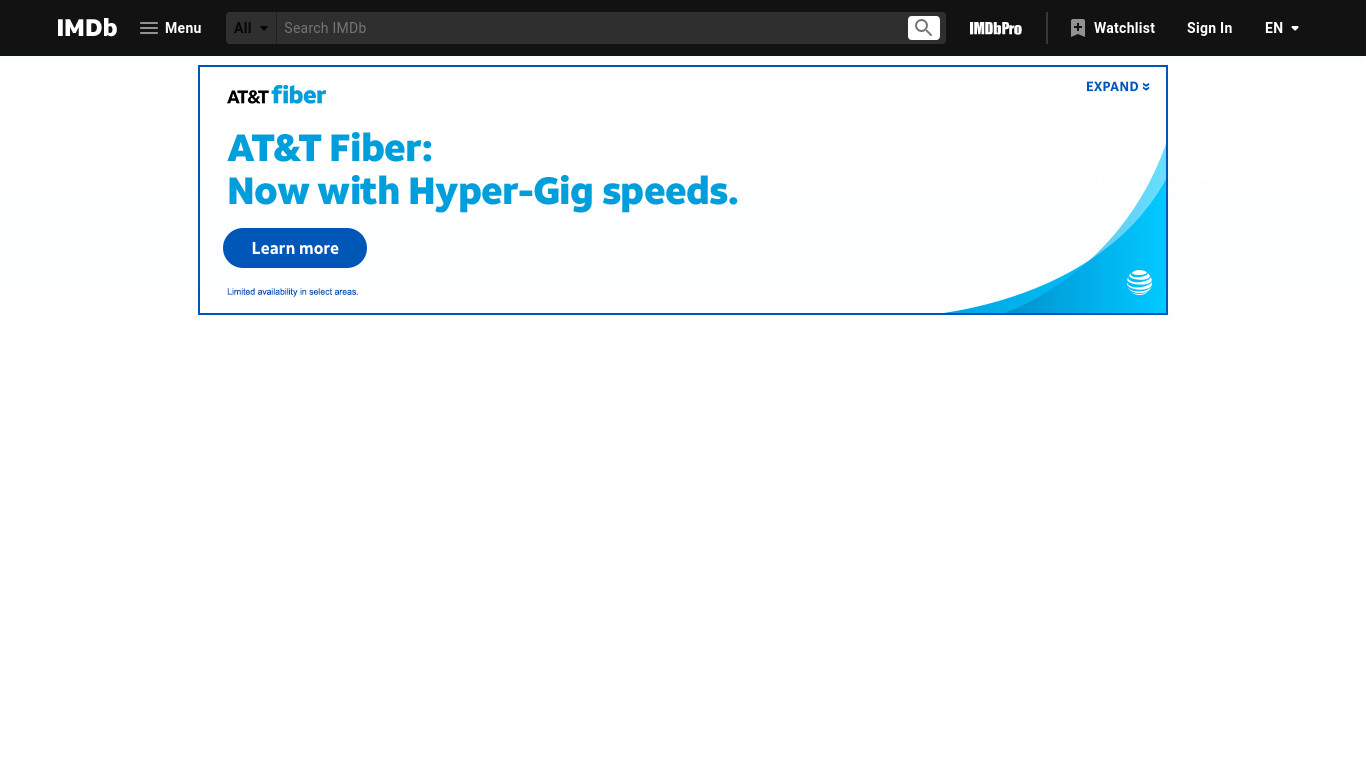1366x768 pixels.
Task: Open the Menu label in header
Action: click(183, 28)
